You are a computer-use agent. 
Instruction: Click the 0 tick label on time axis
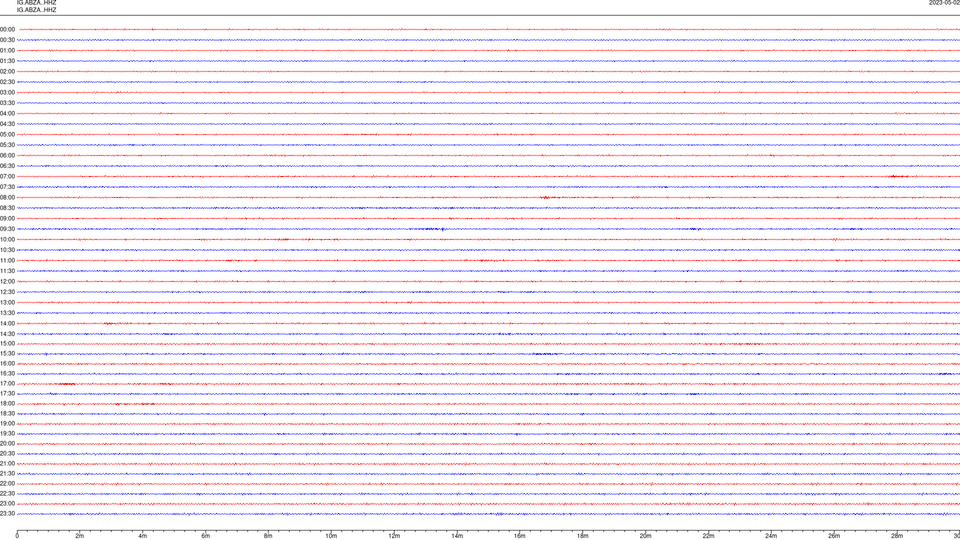[17, 536]
